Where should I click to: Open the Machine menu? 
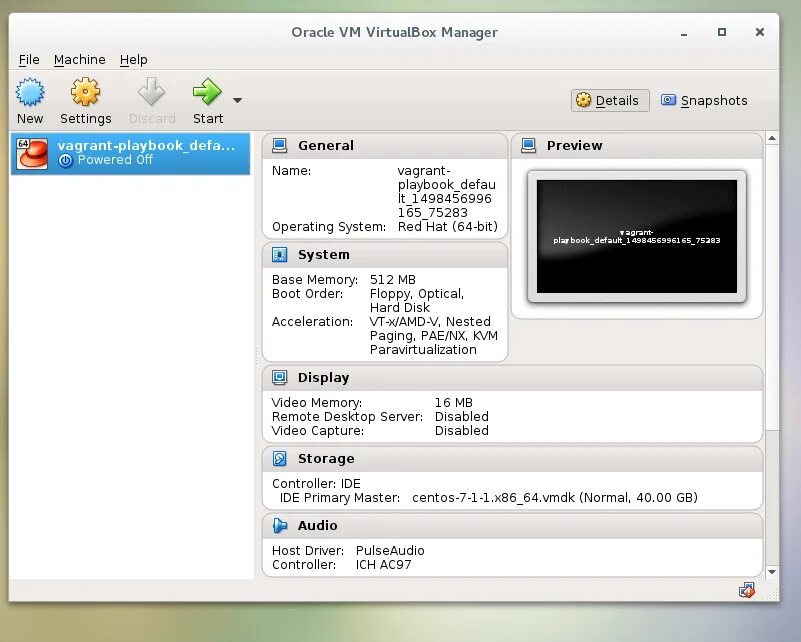(80, 59)
